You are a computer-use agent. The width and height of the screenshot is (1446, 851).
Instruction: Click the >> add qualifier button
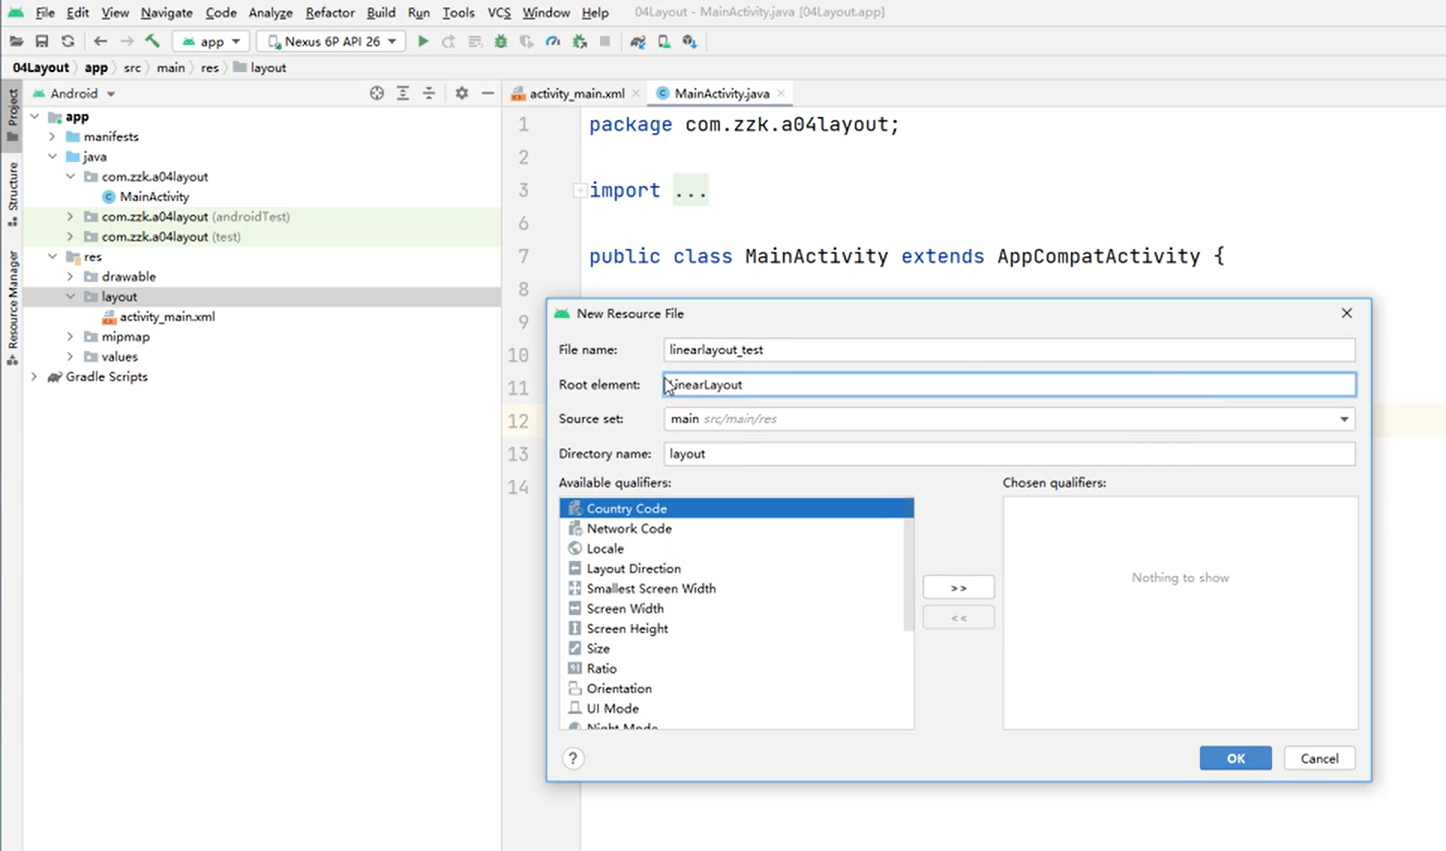pyautogui.click(x=958, y=588)
